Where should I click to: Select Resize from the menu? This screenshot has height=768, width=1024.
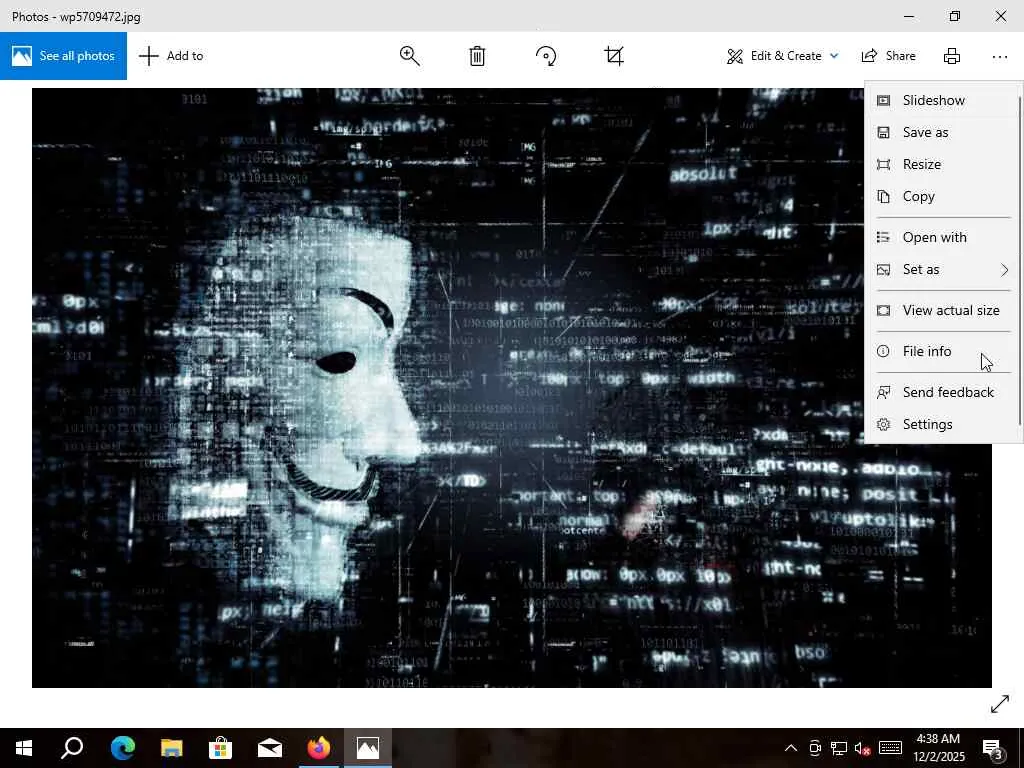(x=941, y=165)
